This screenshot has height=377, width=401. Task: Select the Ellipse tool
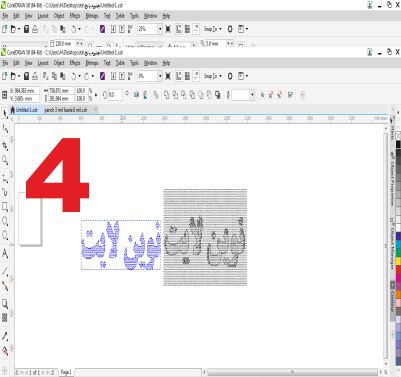[x=5, y=221]
